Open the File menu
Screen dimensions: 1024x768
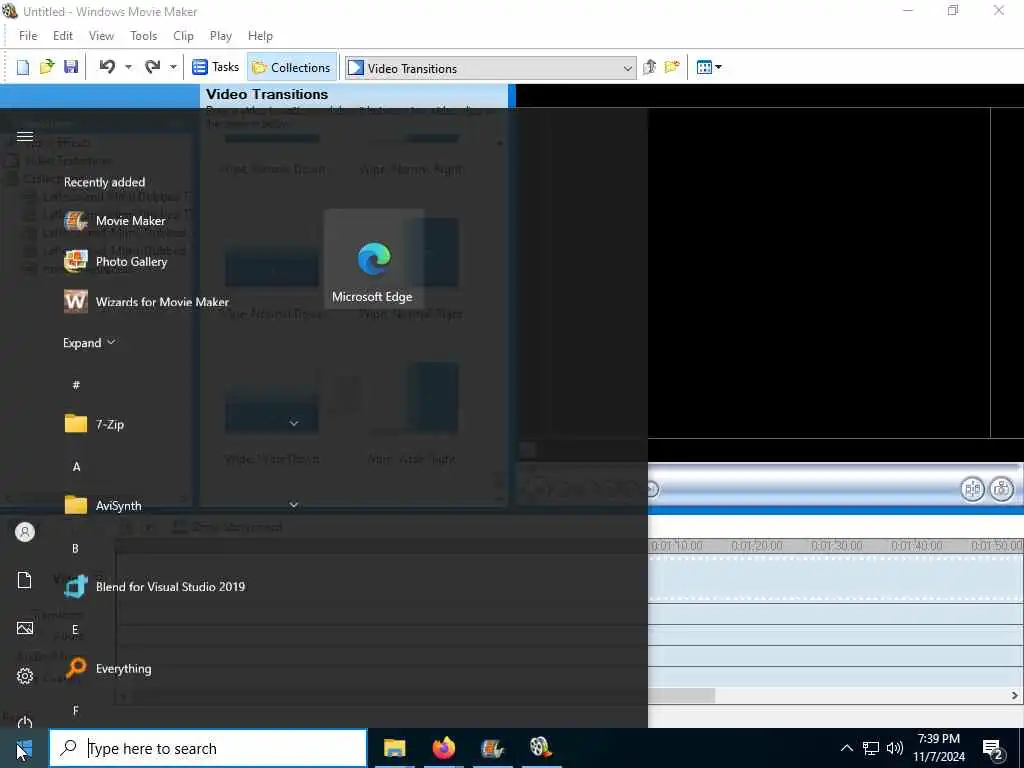pos(28,36)
